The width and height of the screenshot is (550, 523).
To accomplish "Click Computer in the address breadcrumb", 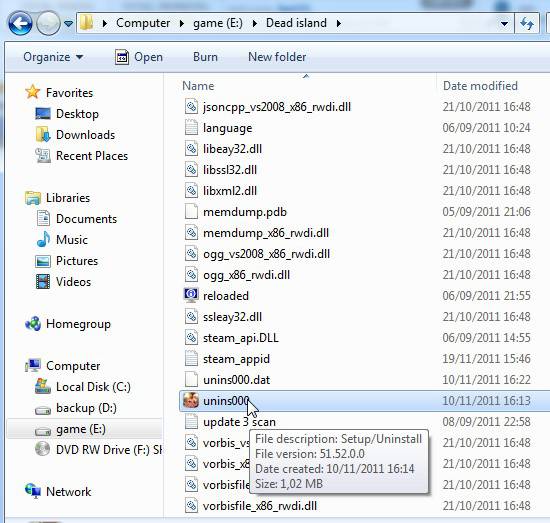I will point(143,23).
